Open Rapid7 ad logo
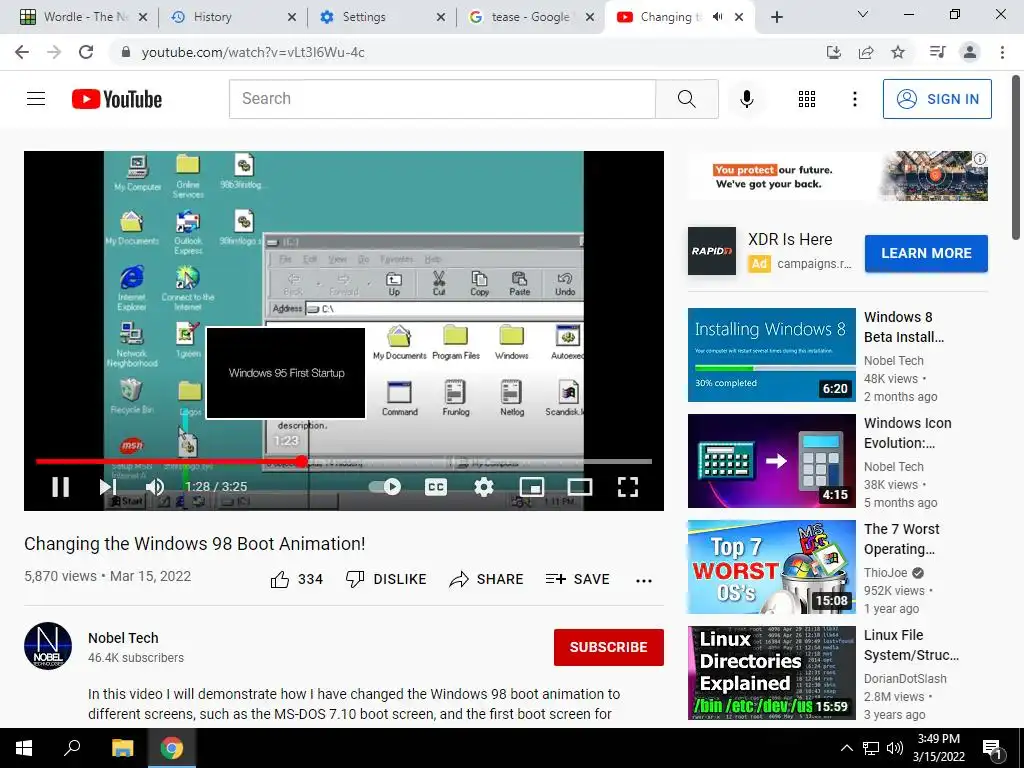Screen dimensions: 1024x768 [x=712, y=251]
